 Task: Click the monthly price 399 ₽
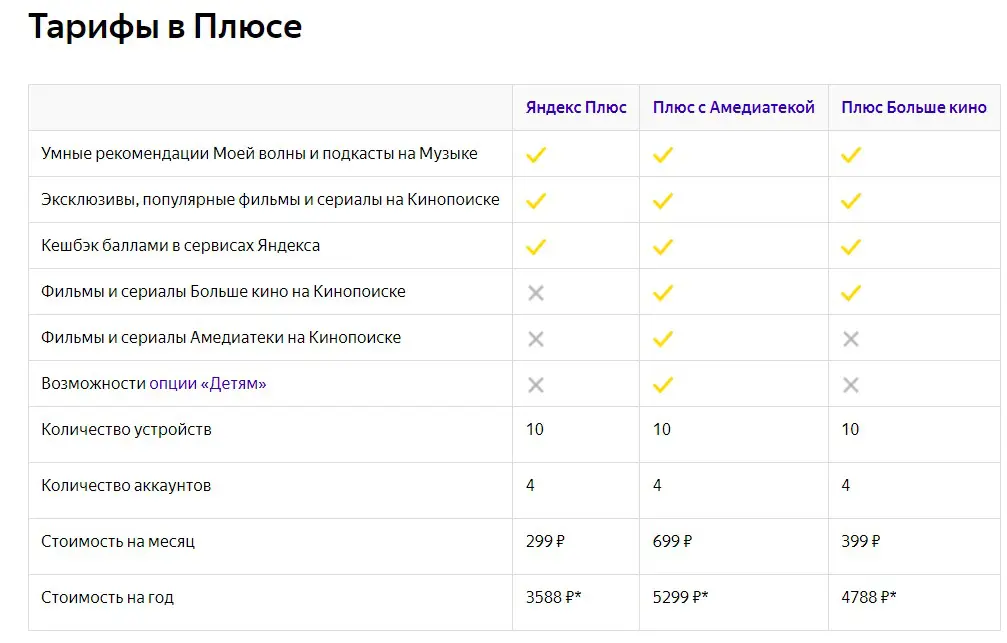(x=861, y=542)
